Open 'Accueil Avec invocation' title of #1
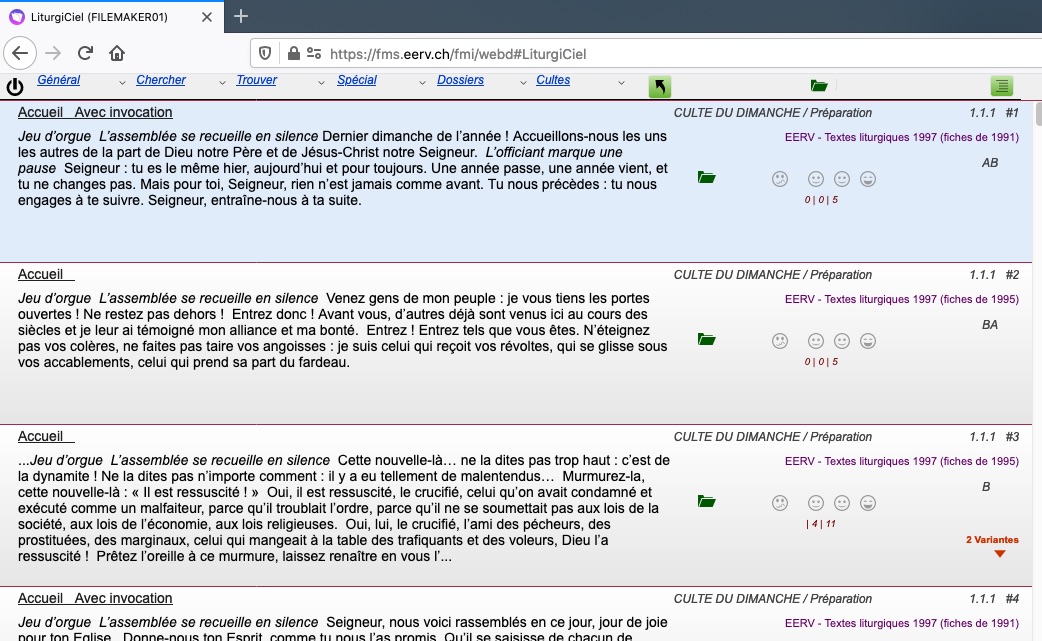 coord(95,112)
